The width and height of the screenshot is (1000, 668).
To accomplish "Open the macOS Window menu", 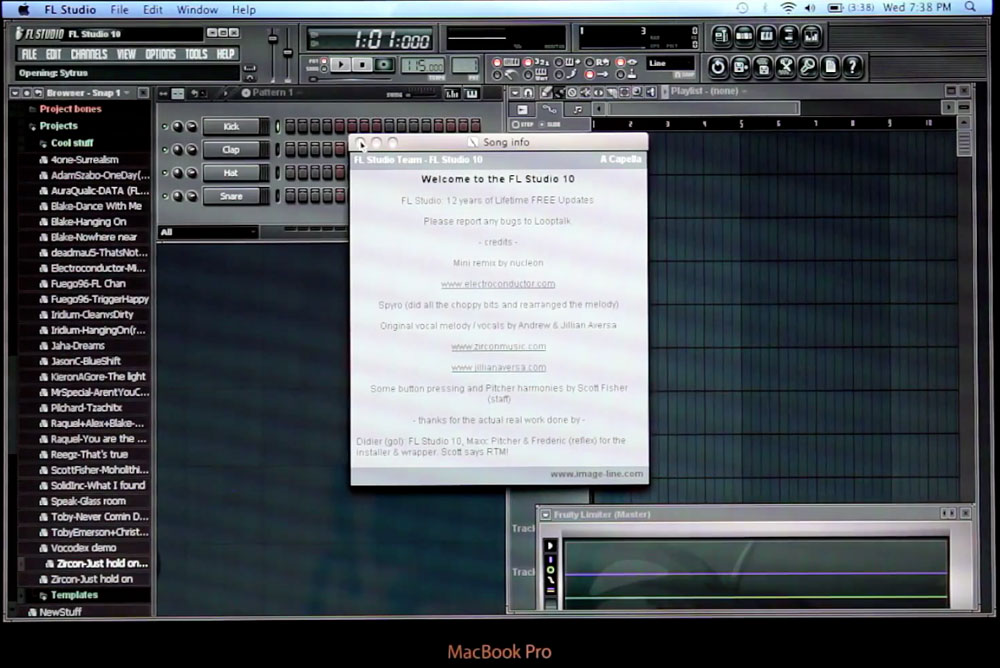I will tap(197, 10).
